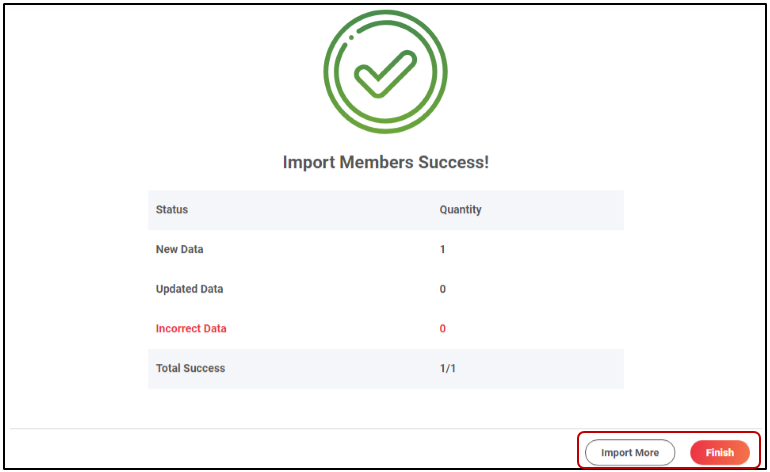The image size is (770, 472).
Task: Select the New Data row label
Action: (179, 249)
